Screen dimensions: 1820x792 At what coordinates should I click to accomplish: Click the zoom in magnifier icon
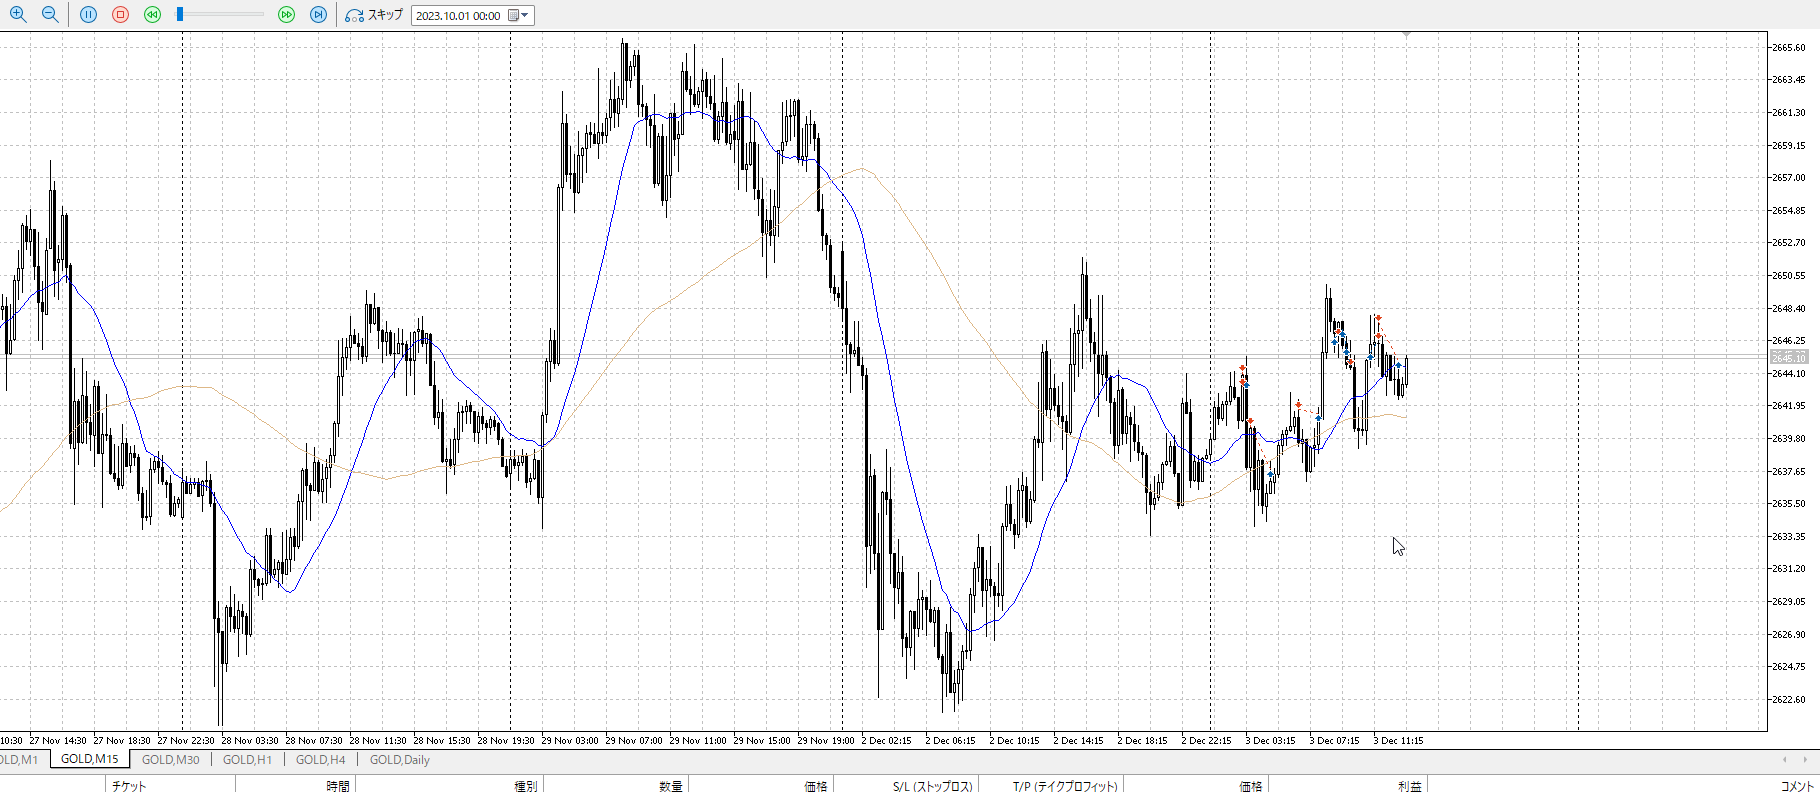pyautogui.click(x=18, y=15)
